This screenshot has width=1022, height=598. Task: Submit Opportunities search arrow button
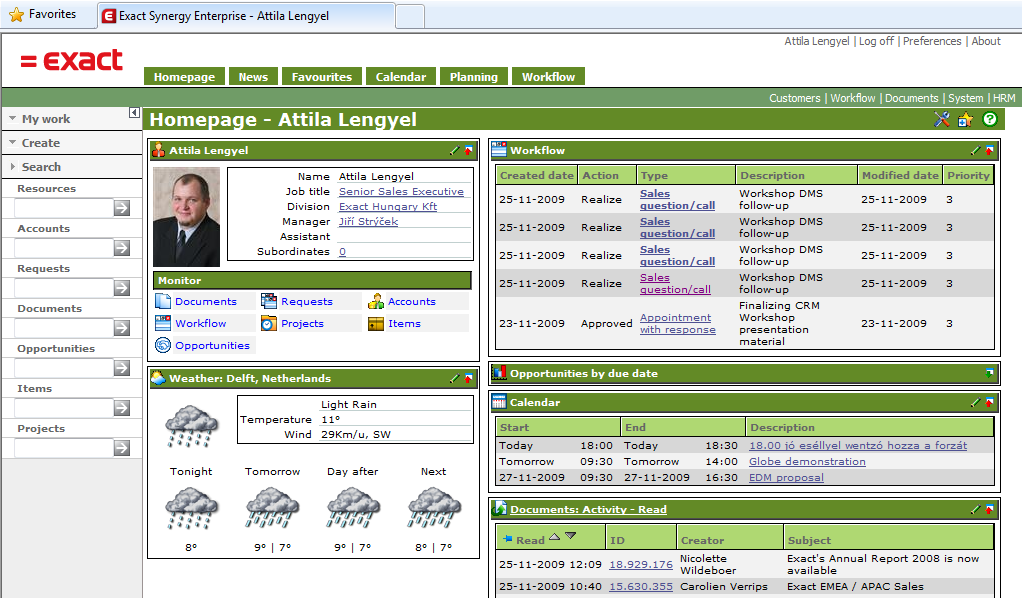point(122,368)
